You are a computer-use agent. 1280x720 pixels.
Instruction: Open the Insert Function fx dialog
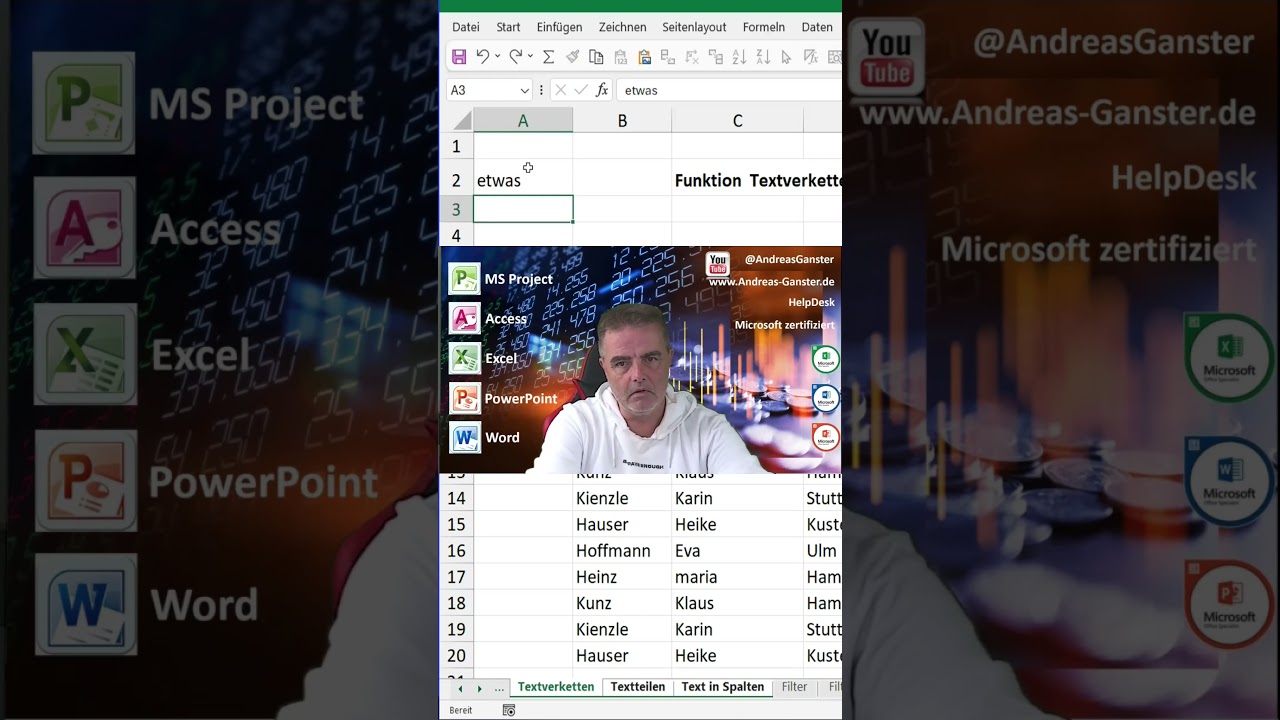tap(602, 90)
